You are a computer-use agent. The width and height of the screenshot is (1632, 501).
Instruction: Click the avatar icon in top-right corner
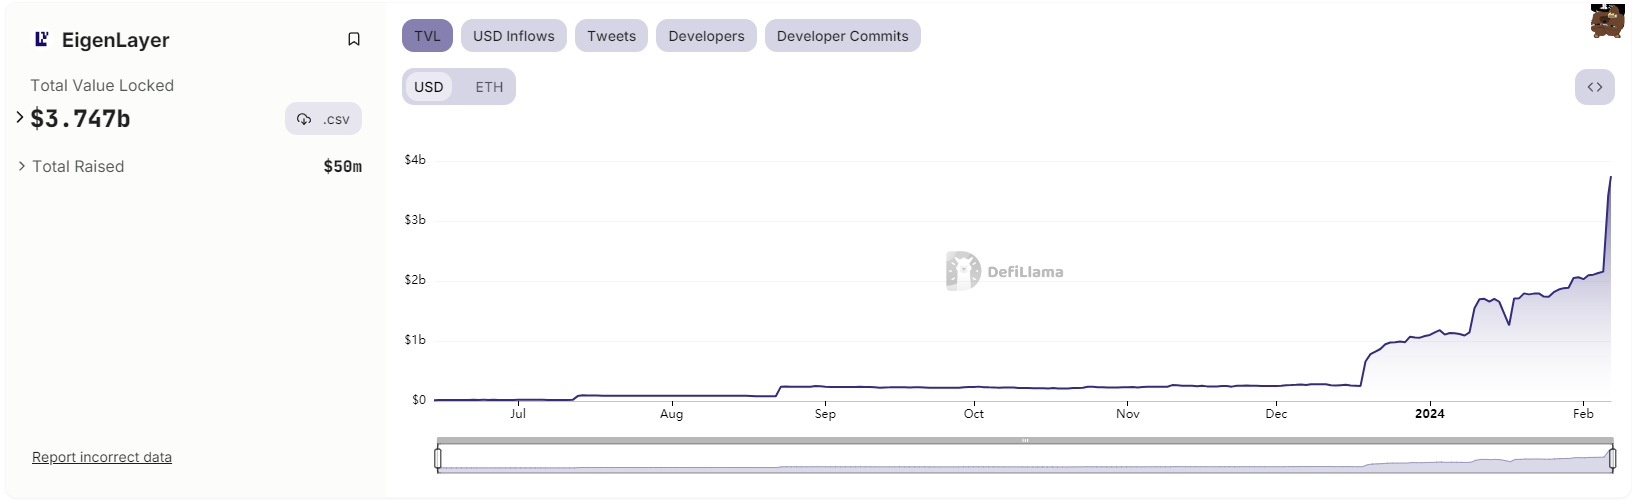1607,20
